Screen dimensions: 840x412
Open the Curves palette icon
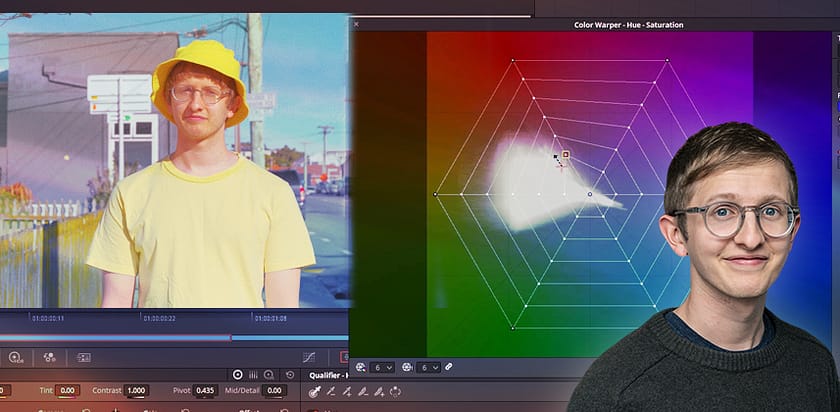click(309, 357)
